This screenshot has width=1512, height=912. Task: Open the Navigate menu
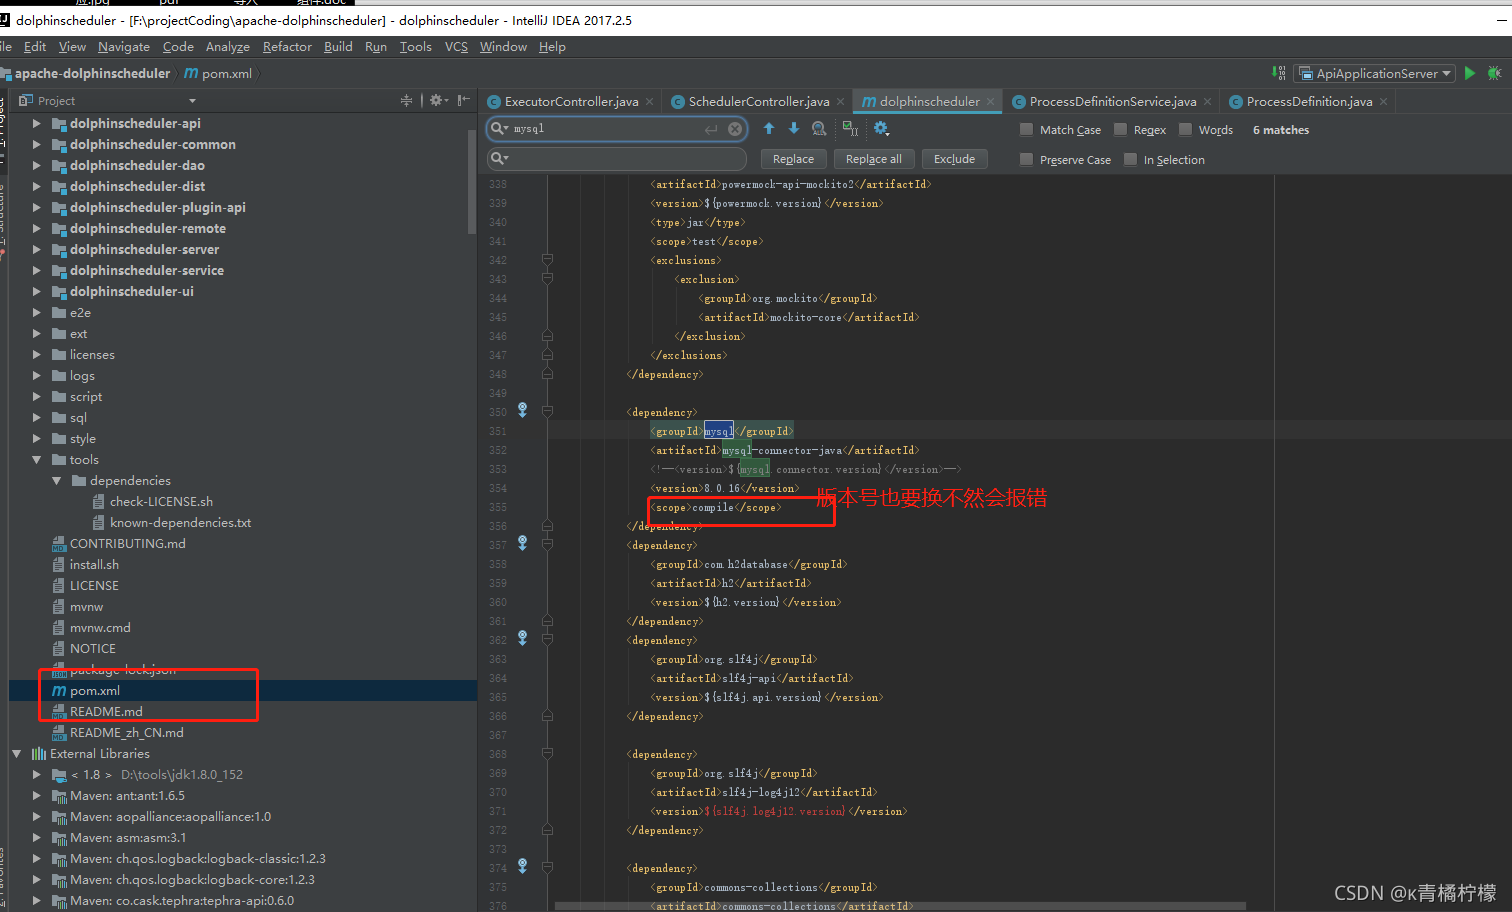tap(124, 46)
